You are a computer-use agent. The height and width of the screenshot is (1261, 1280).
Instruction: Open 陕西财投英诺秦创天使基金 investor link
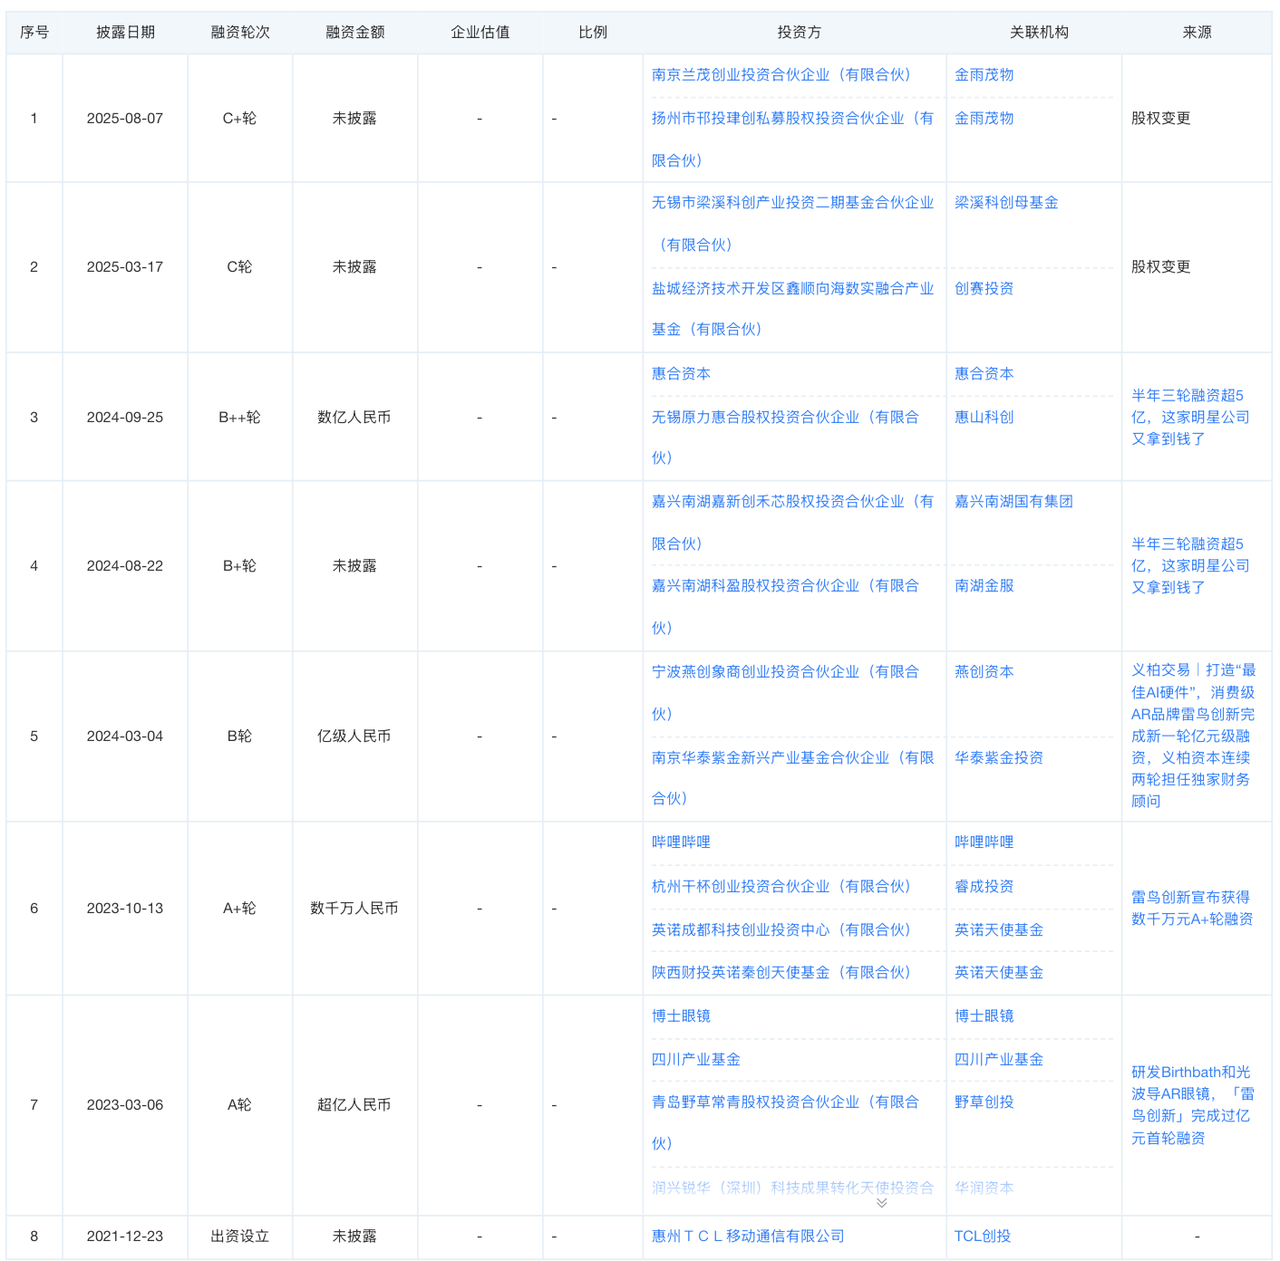pos(781,973)
